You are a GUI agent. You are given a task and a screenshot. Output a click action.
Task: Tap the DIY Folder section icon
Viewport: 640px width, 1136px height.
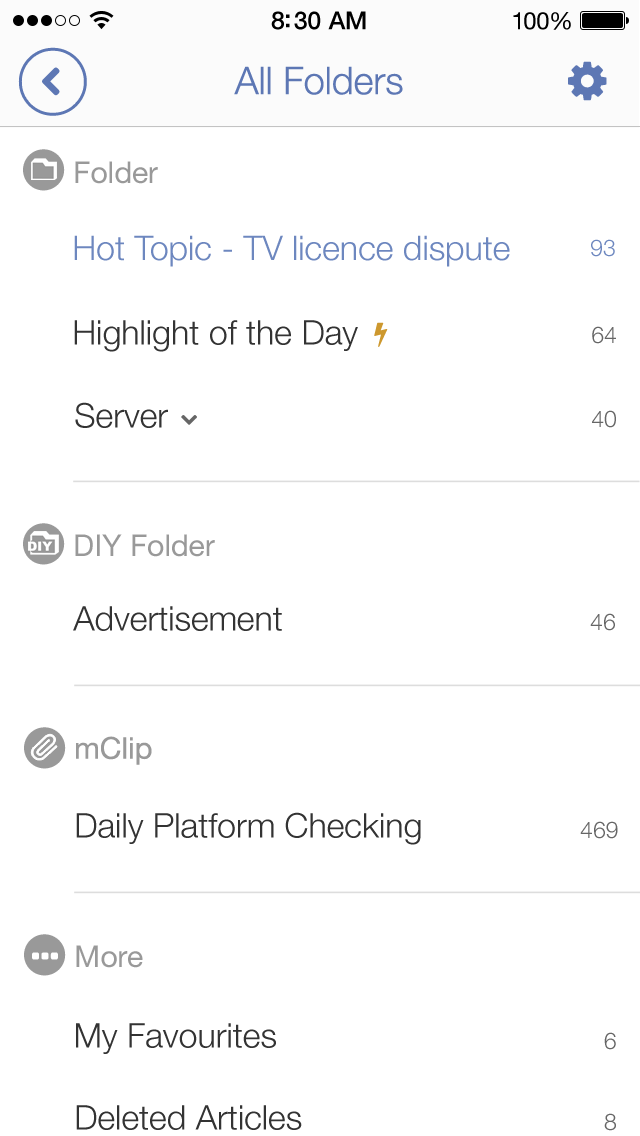coord(43,545)
